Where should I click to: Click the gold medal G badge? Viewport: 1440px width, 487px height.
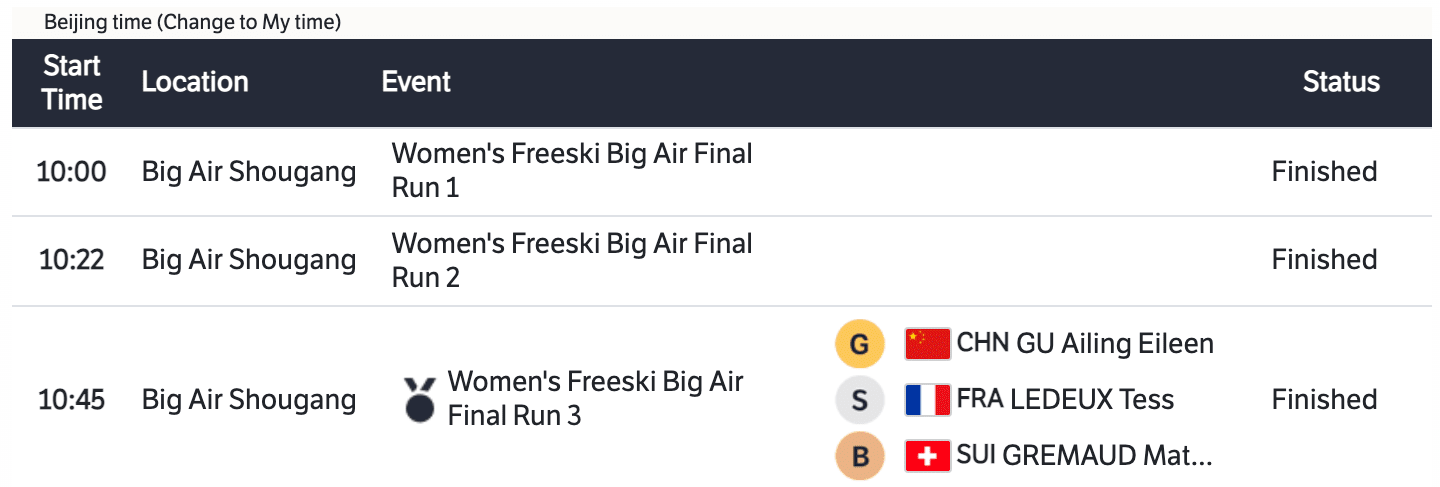(x=859, y=344)
